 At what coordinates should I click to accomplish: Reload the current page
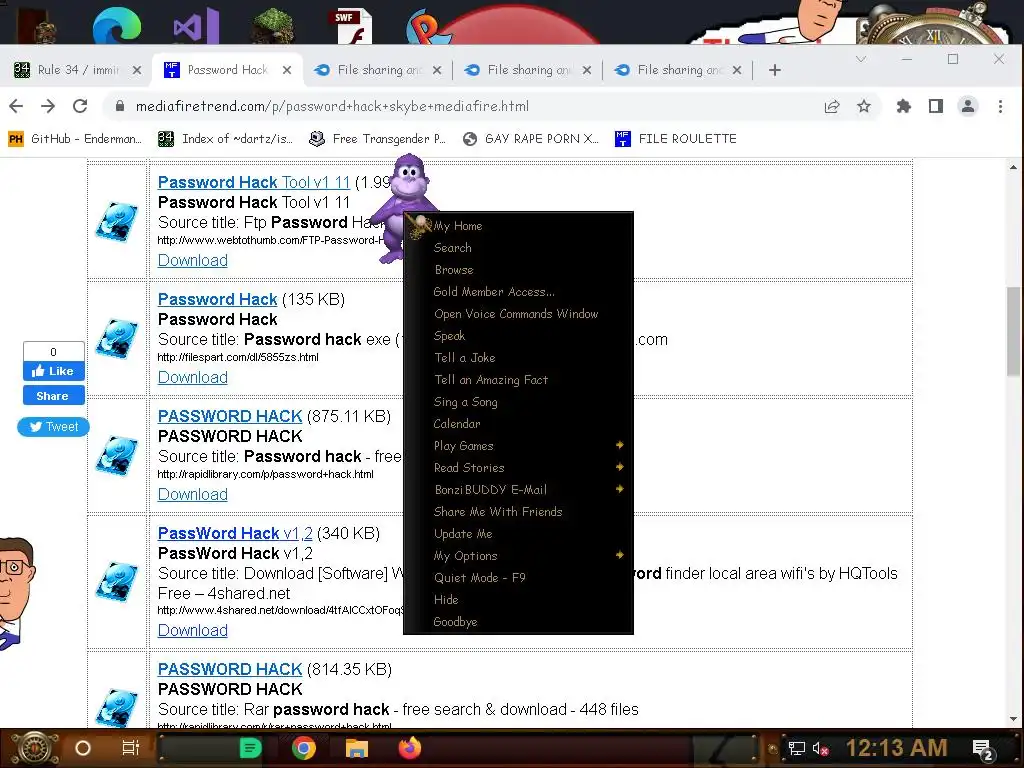click(80, 106)
